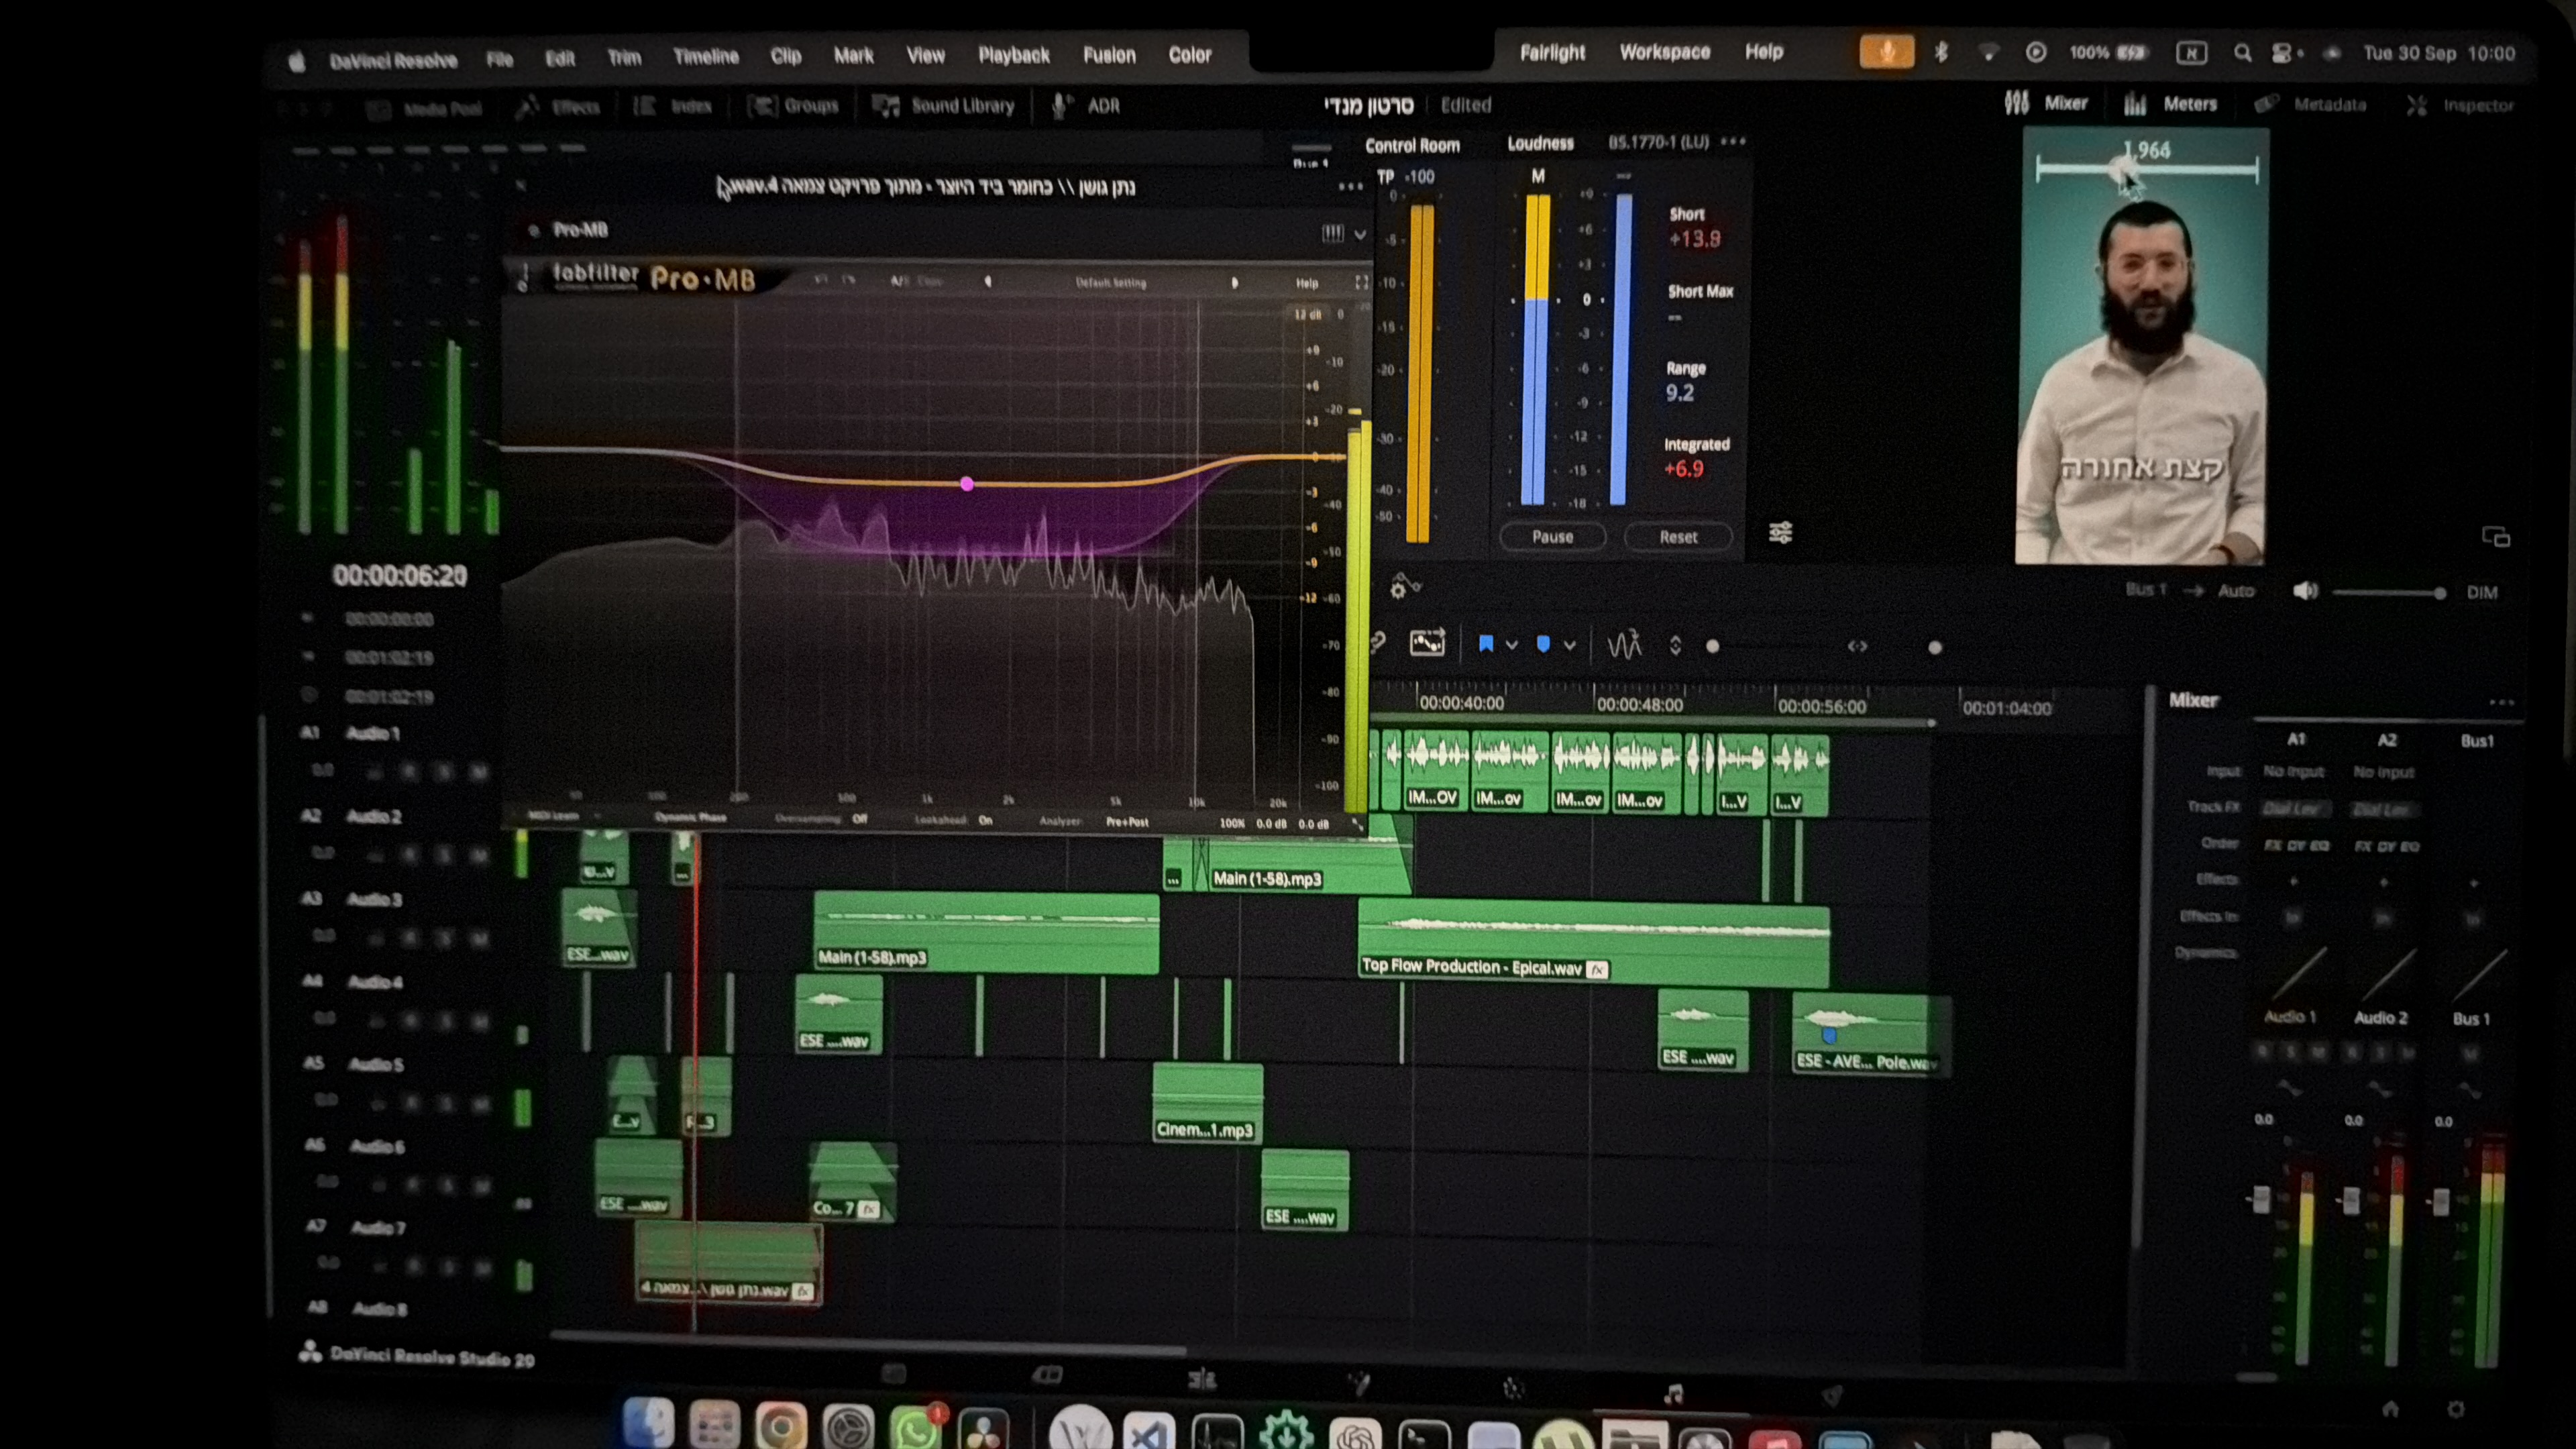Expand the flag color dropdown arrow
This screenshot has height=1449, width=2576.
[x=1512, y=645]
